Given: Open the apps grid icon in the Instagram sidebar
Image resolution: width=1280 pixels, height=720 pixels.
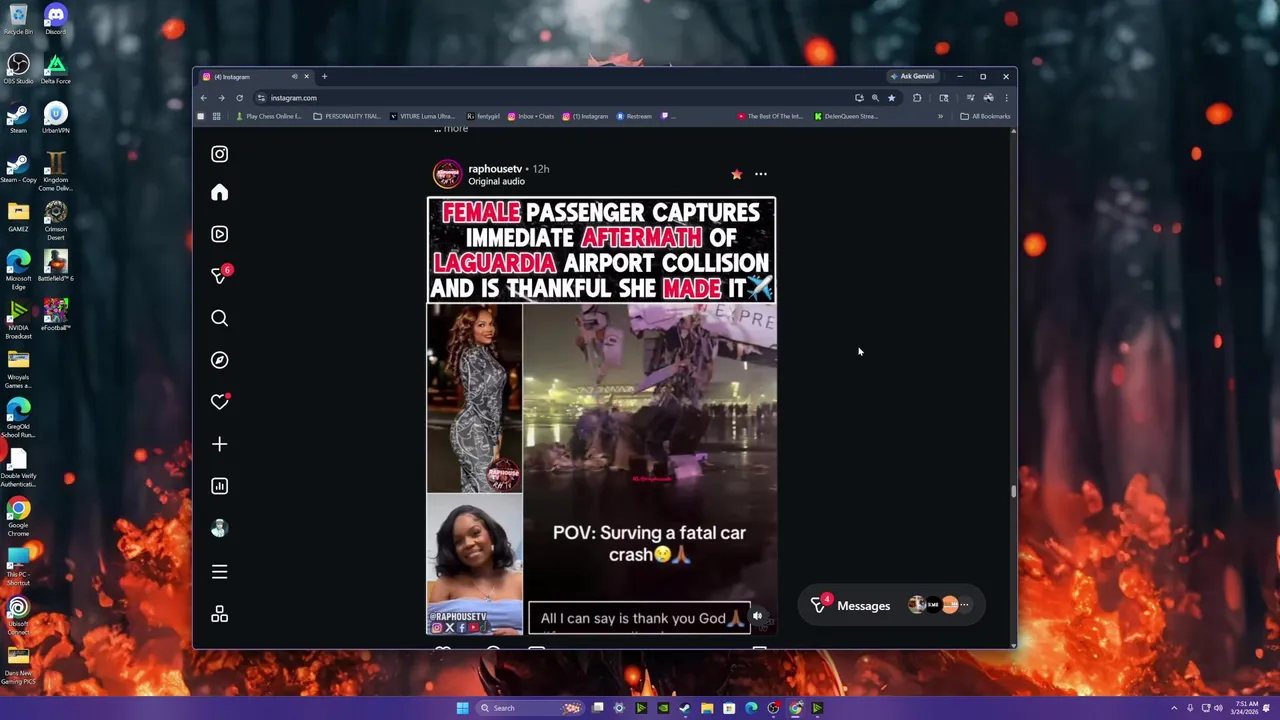Looking at the screenshot, I should tap(219, 615).
